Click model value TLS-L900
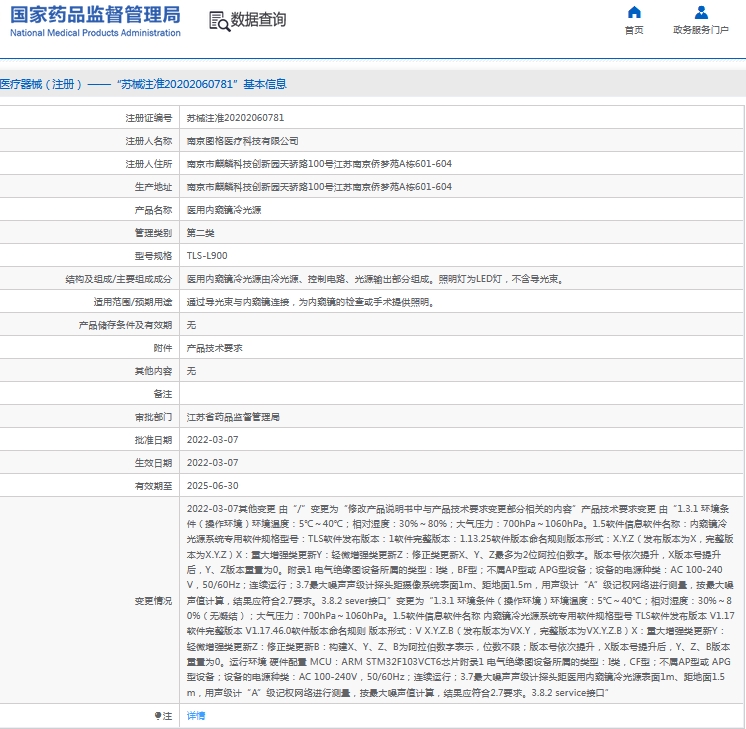Screen dimensions: 746x729 (x=207, y=256)
